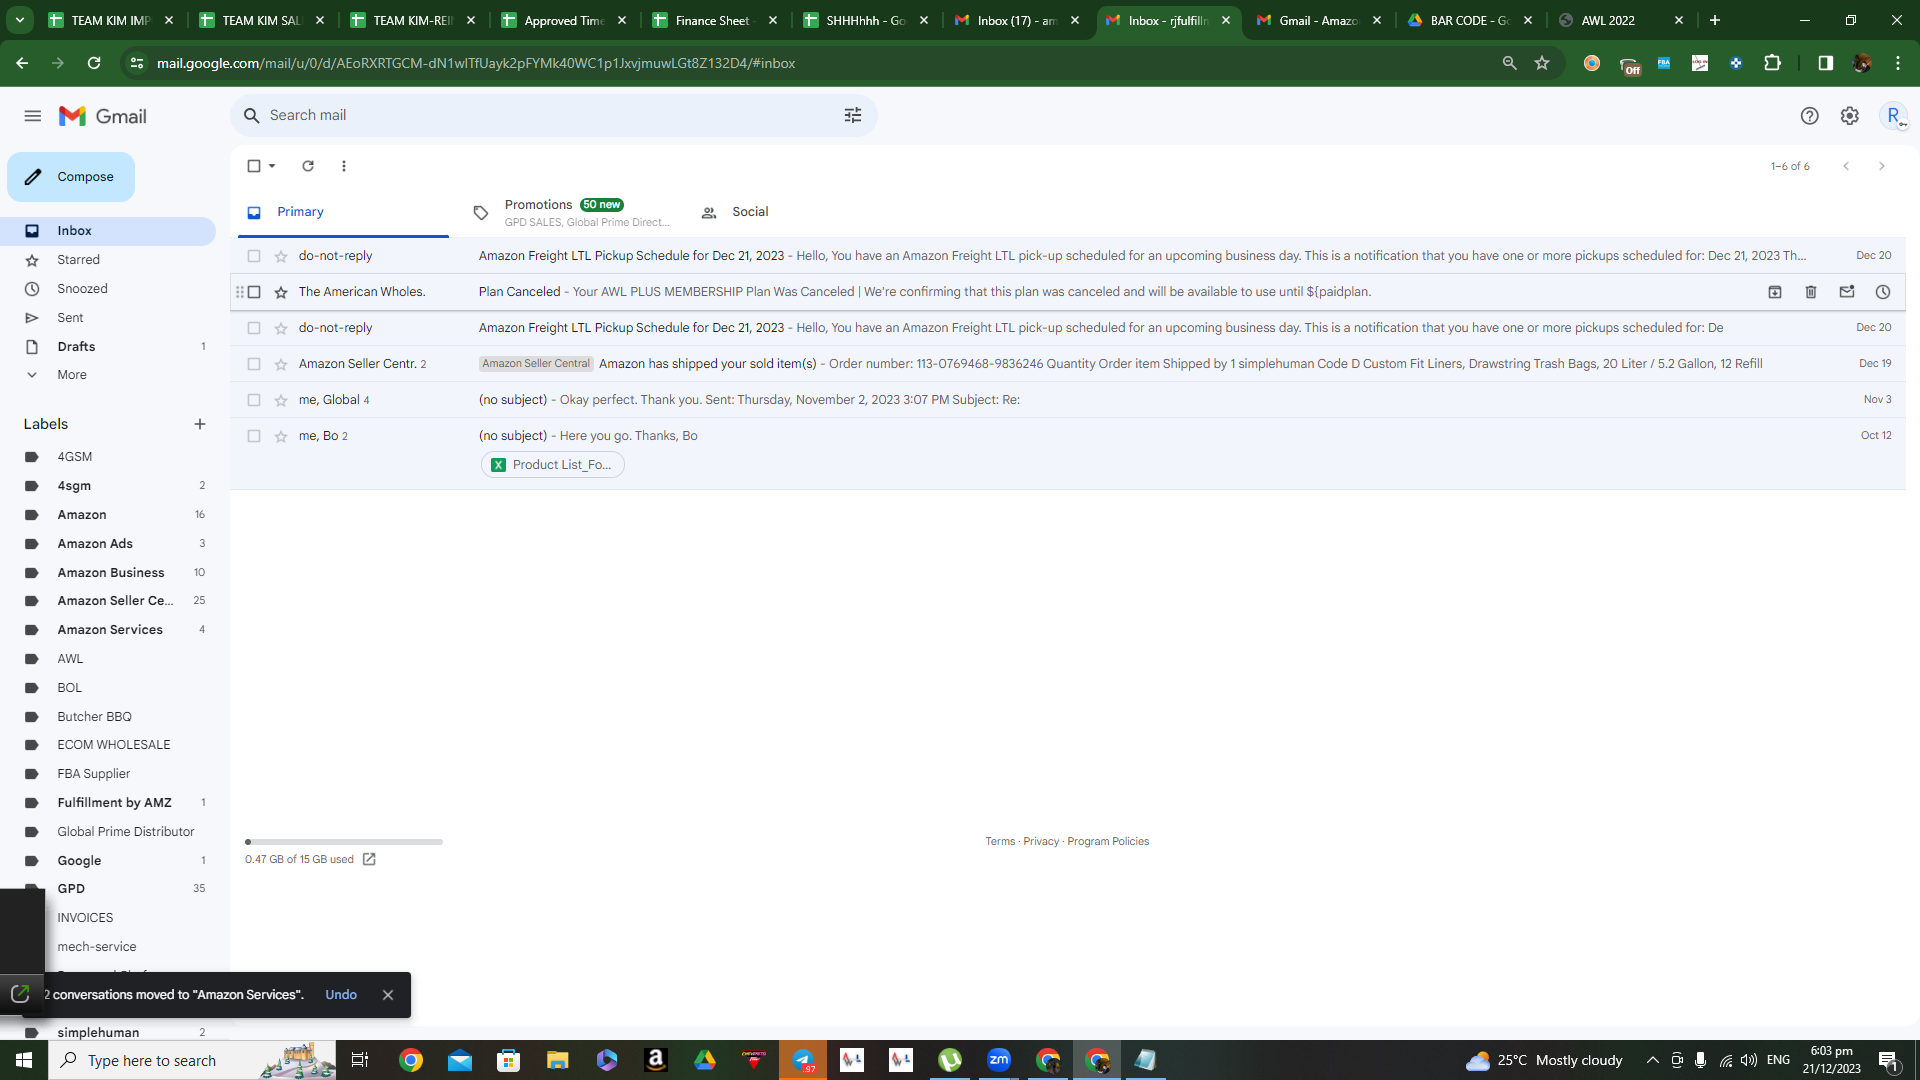Open the select dropdown arrow beside master checkbox
Screen dimensions: 1920x1080
pos(272,166)
